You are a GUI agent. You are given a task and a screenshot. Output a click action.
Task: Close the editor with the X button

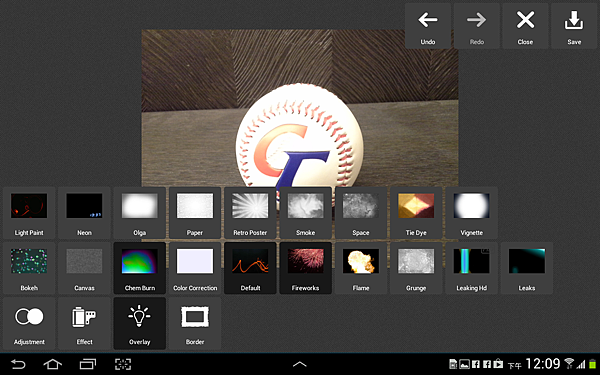pyautogui.click(x=525, y=26)
